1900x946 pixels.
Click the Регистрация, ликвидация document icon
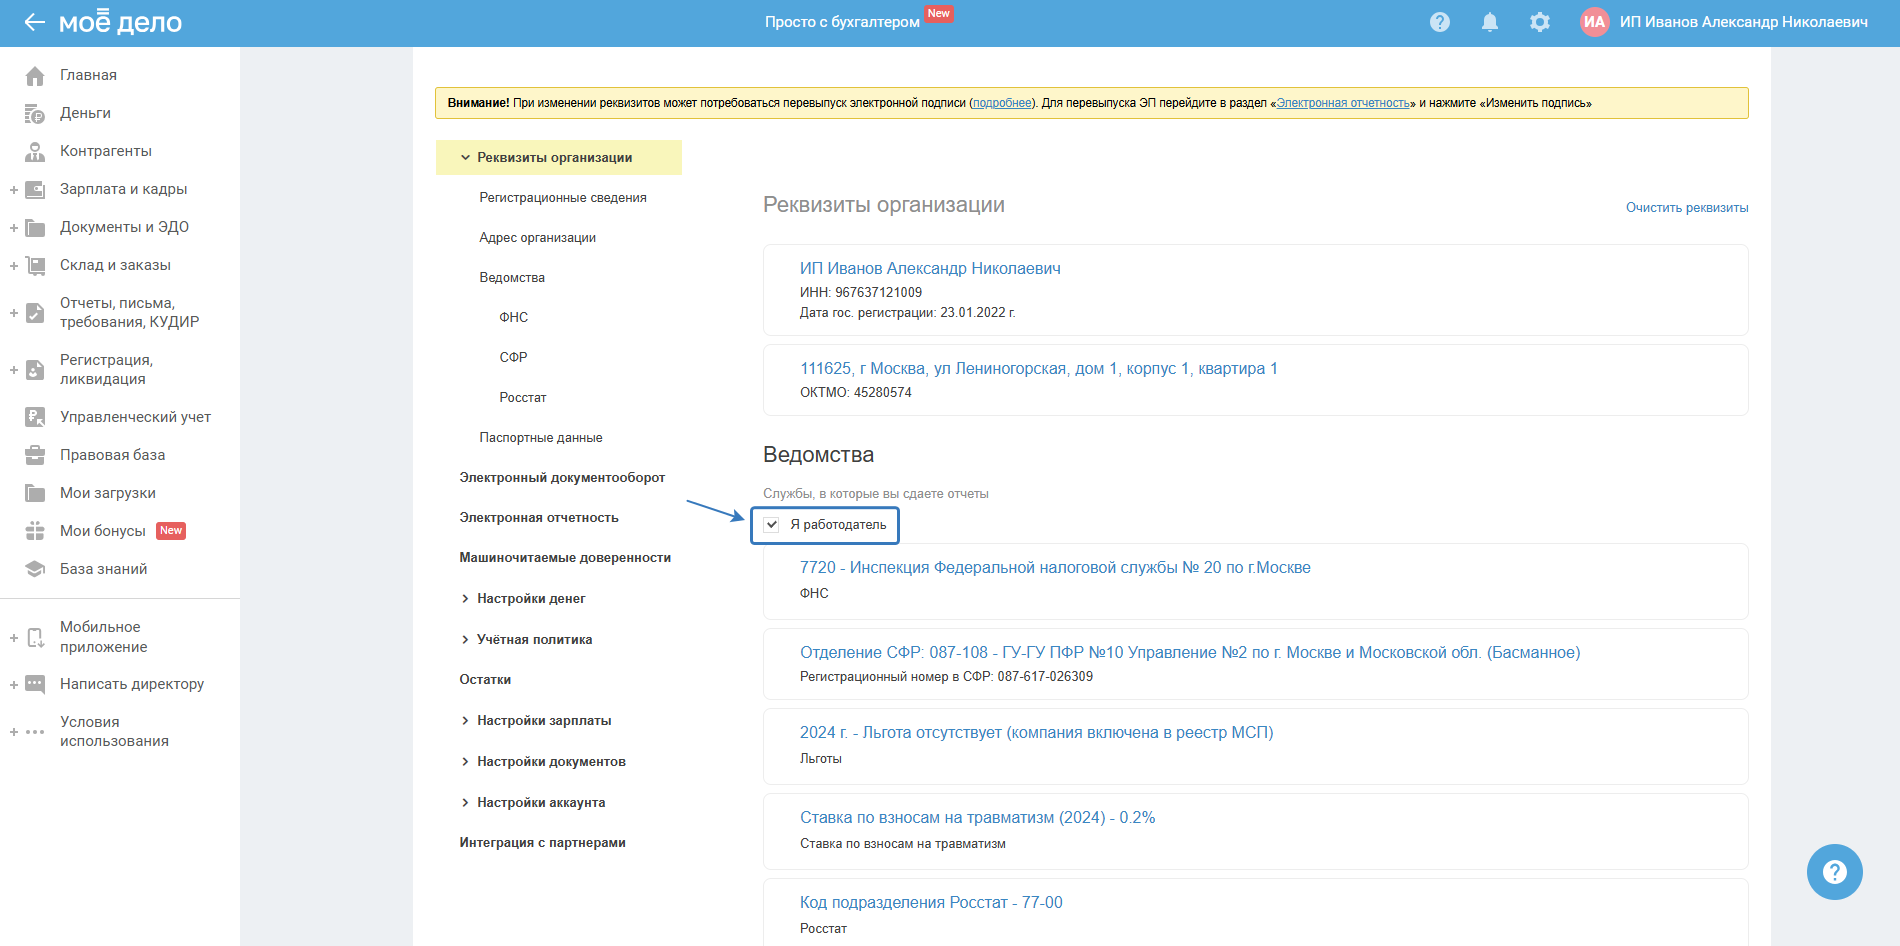click(x=35, y=370)
